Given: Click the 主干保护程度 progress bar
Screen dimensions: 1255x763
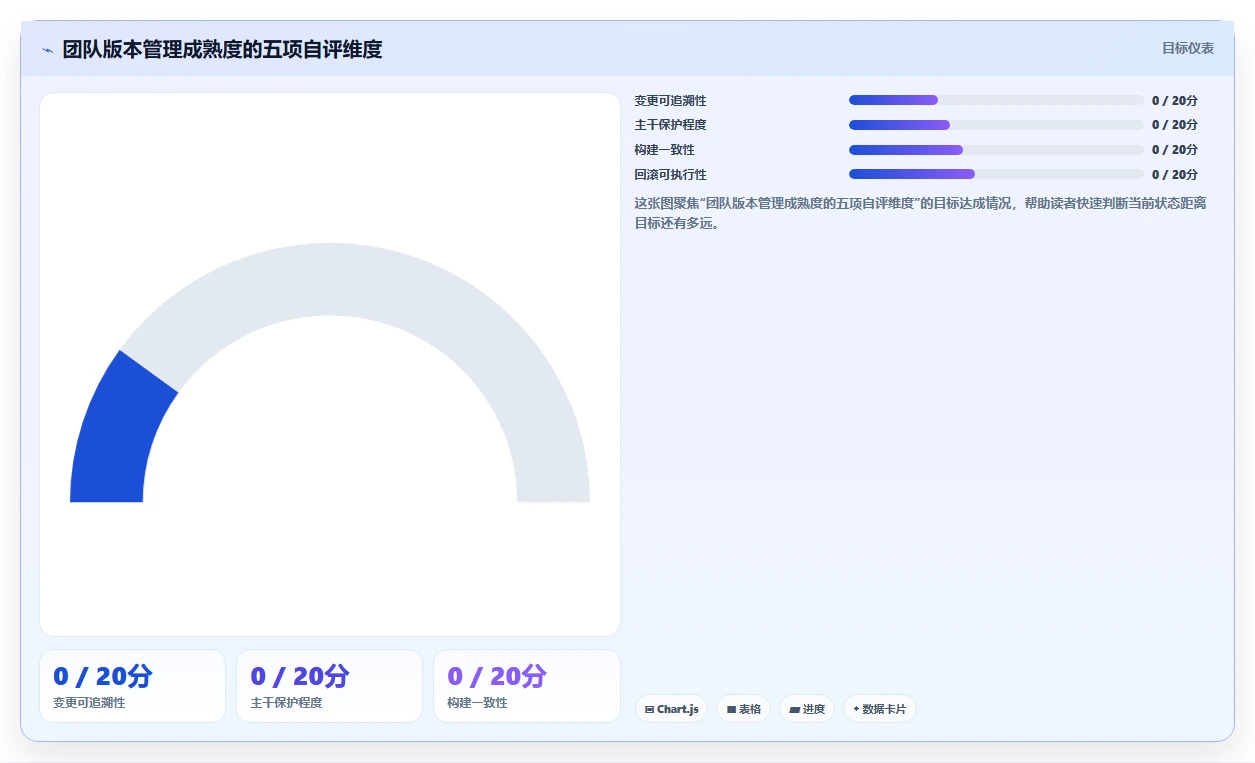Looking at the screenshot, I should [996, 125].
